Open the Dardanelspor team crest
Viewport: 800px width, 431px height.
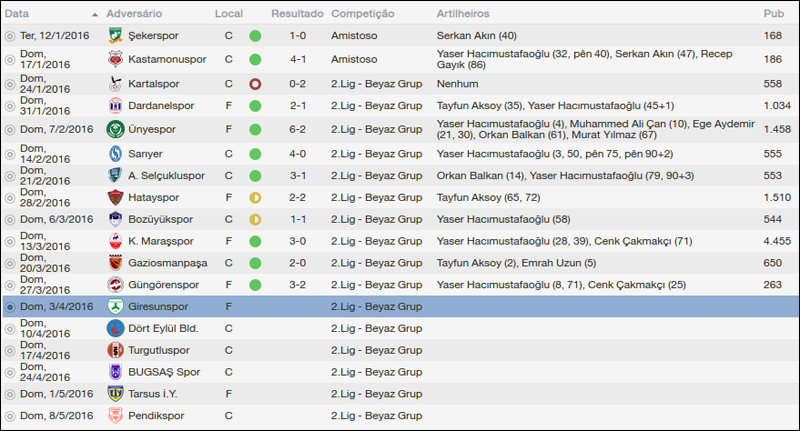114,105
